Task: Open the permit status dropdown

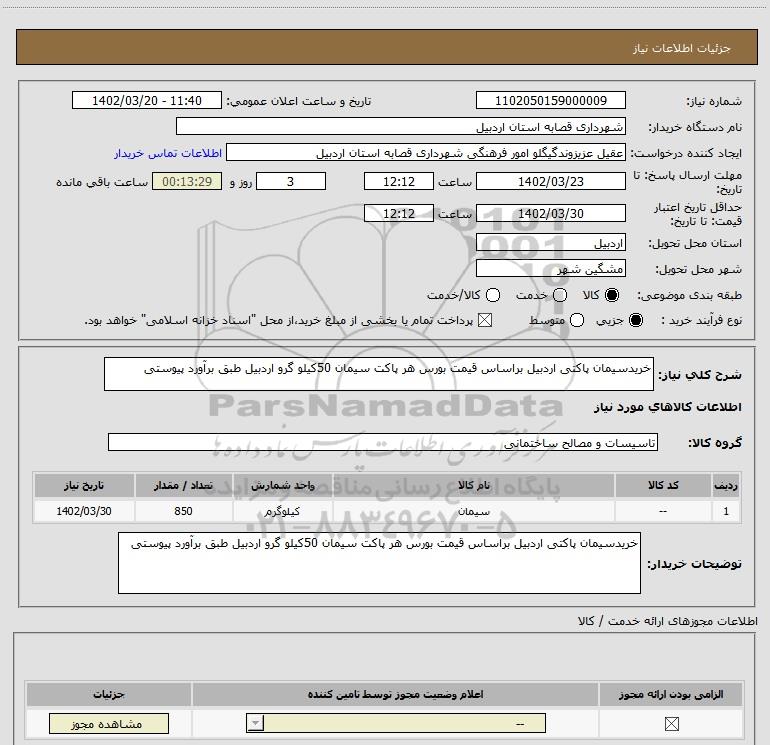Action: 396,723
